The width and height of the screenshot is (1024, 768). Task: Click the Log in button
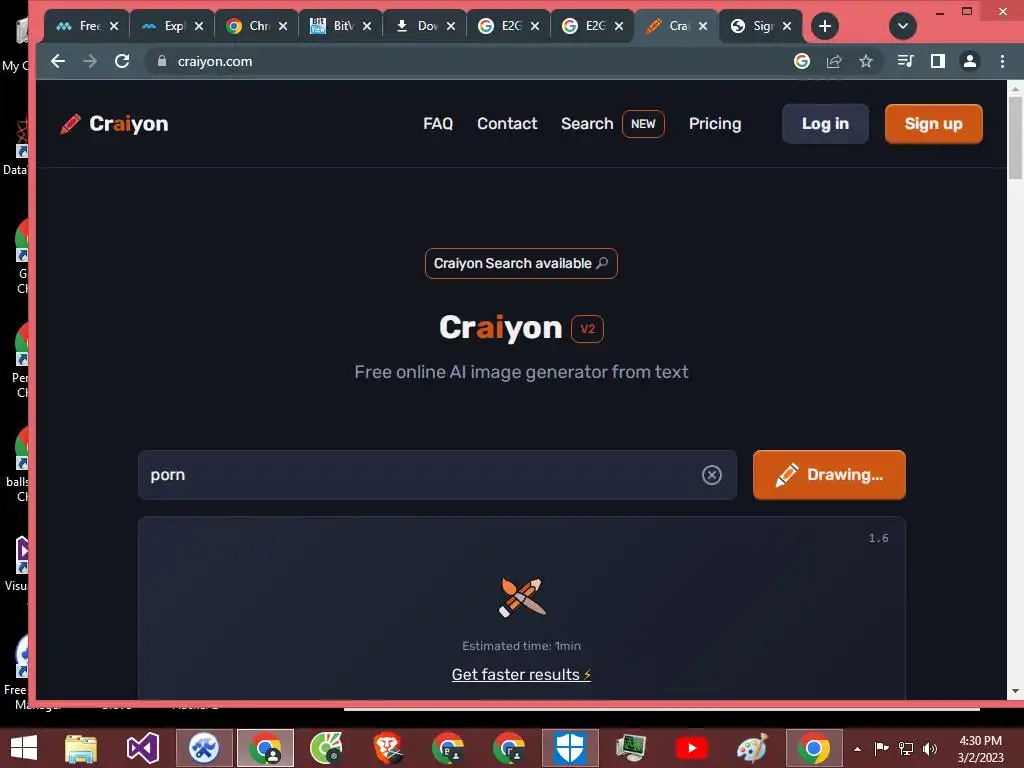(x=825, y=123)
